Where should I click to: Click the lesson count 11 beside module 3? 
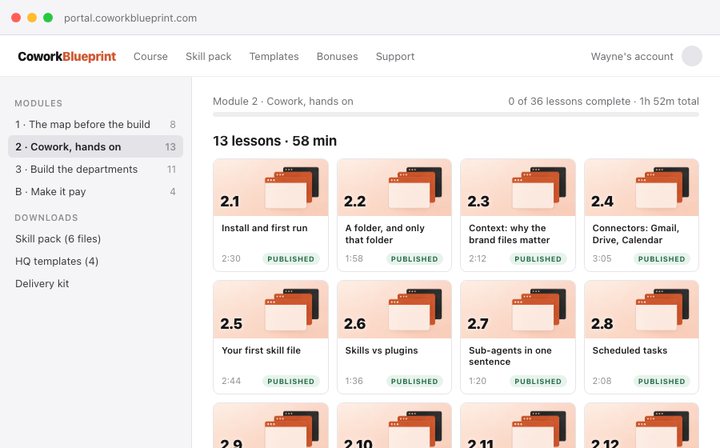coord(171,169)
